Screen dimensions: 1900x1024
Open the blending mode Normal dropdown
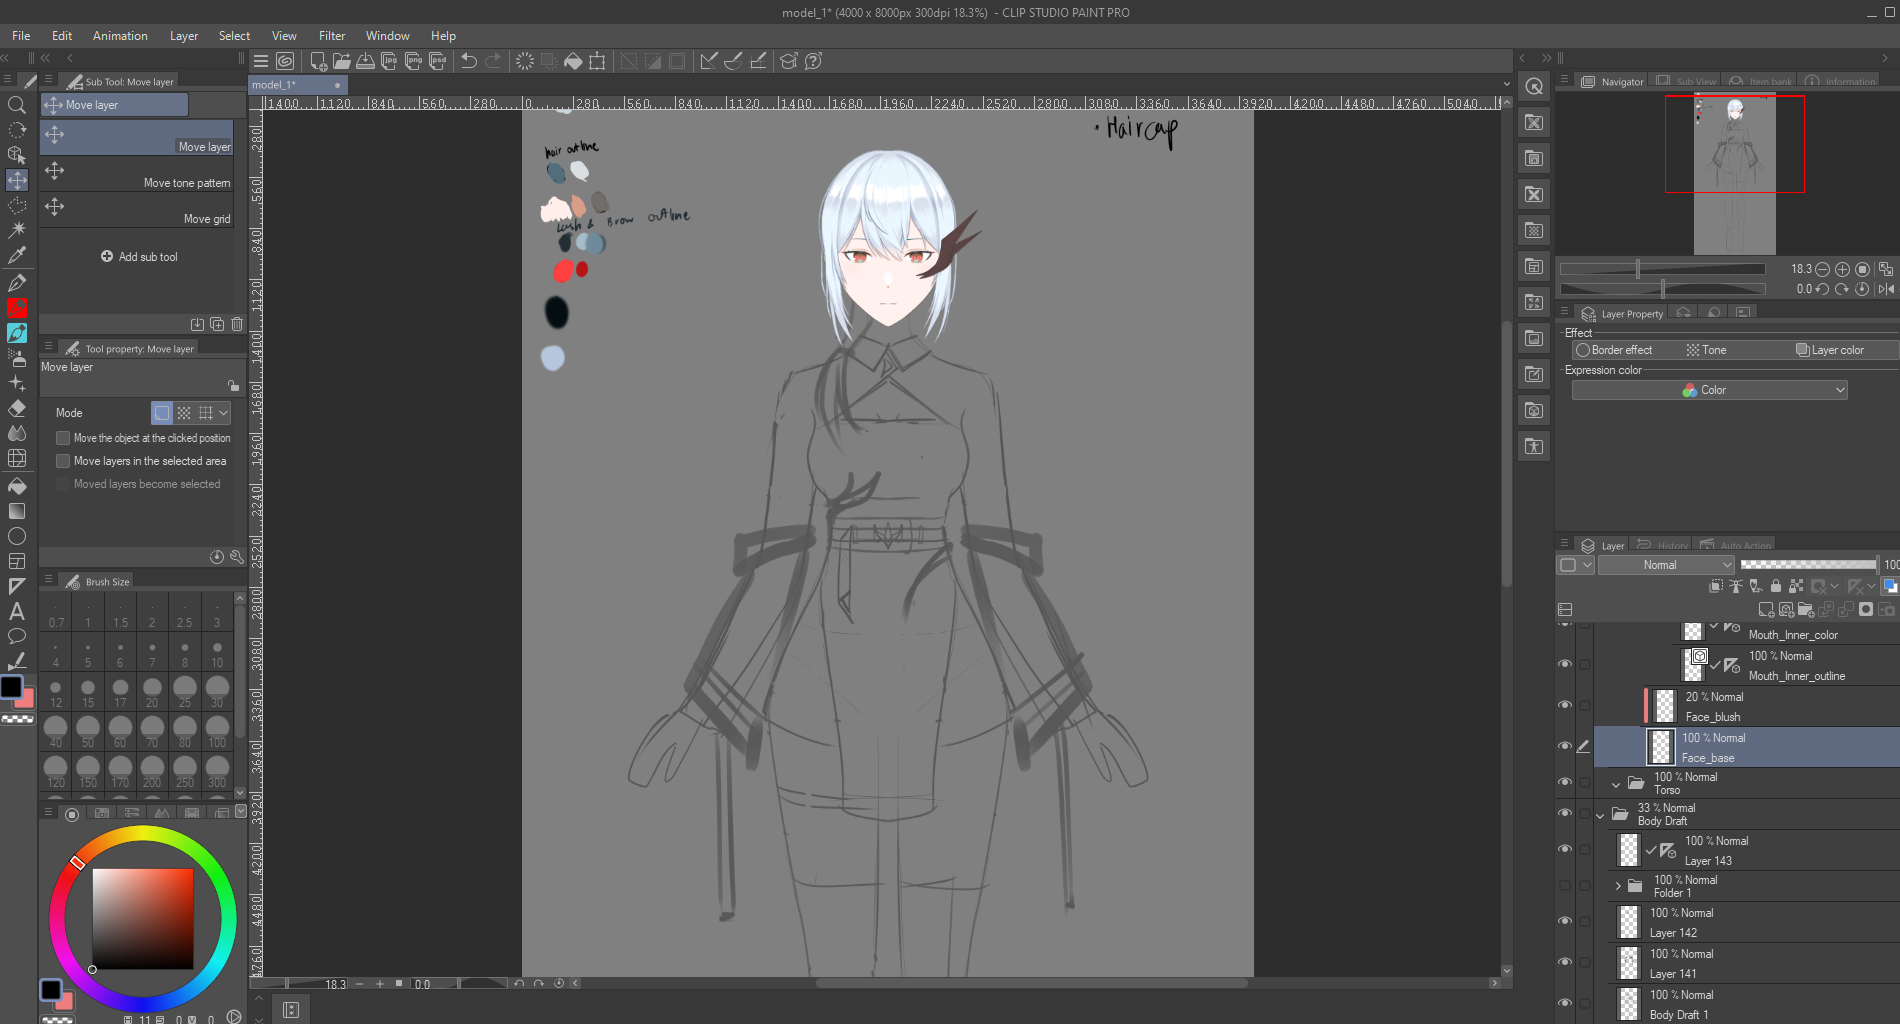1666,565
